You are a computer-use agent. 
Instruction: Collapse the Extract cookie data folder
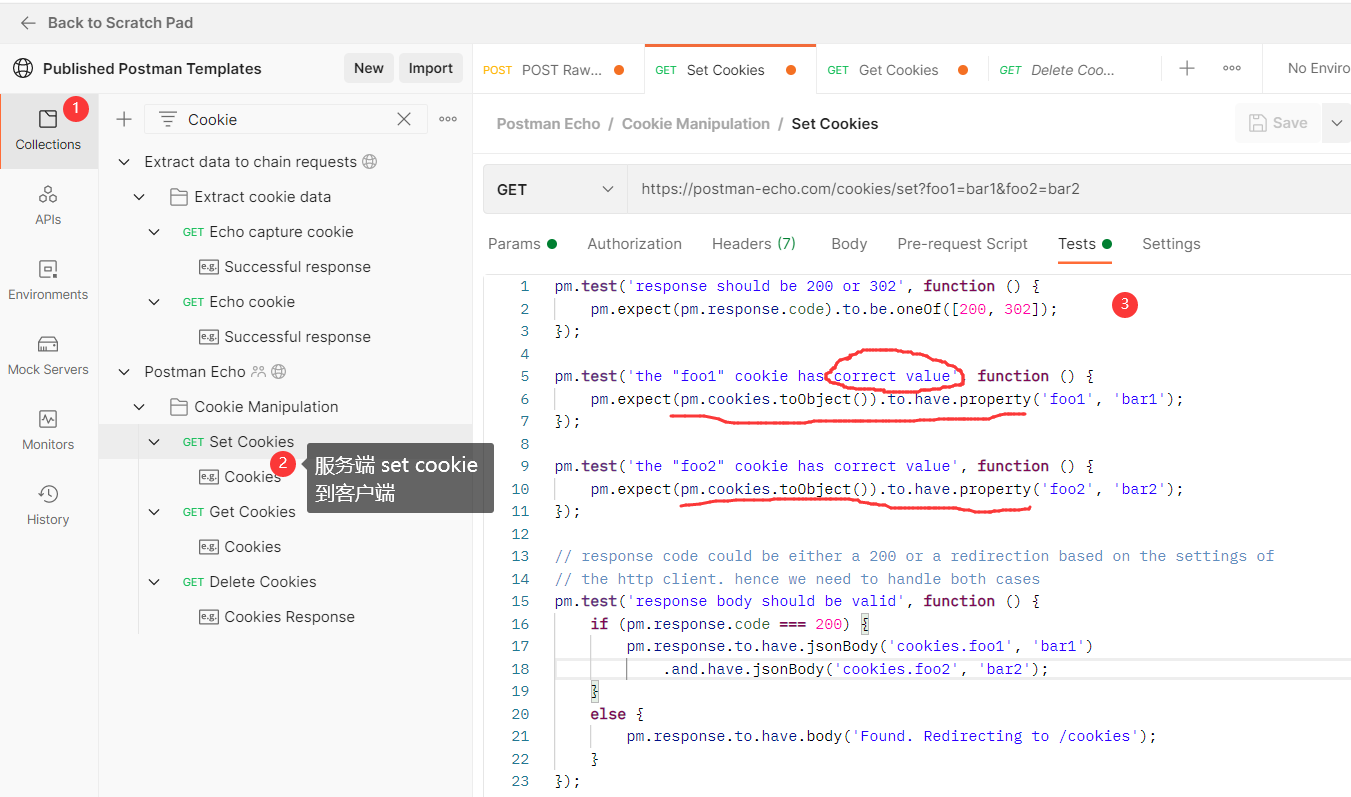[139, 197]
